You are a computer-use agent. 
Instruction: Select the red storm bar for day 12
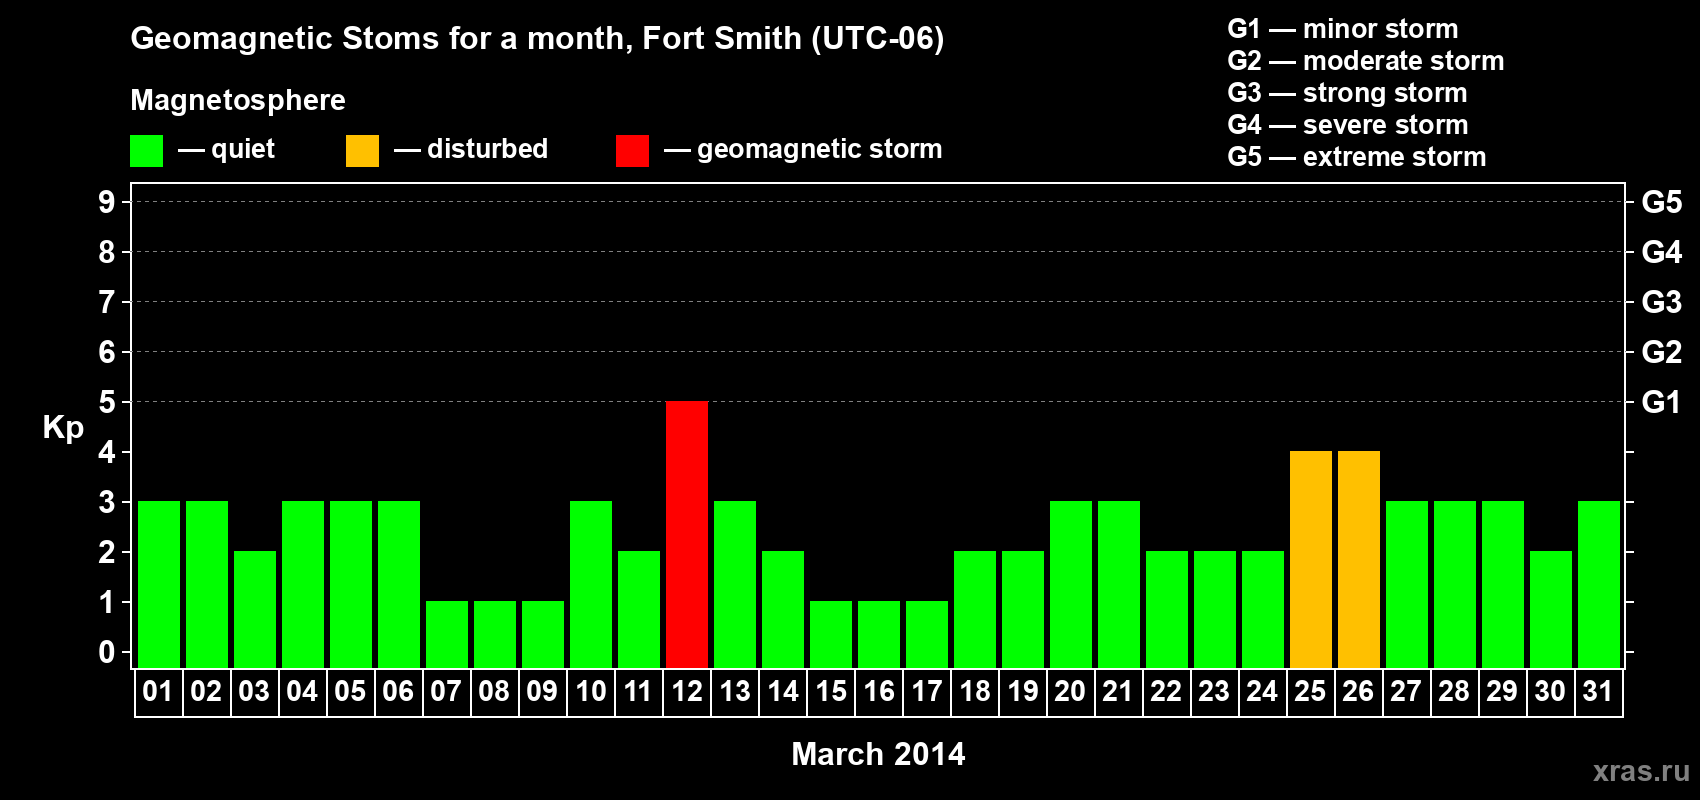click(x=687, y=534)
